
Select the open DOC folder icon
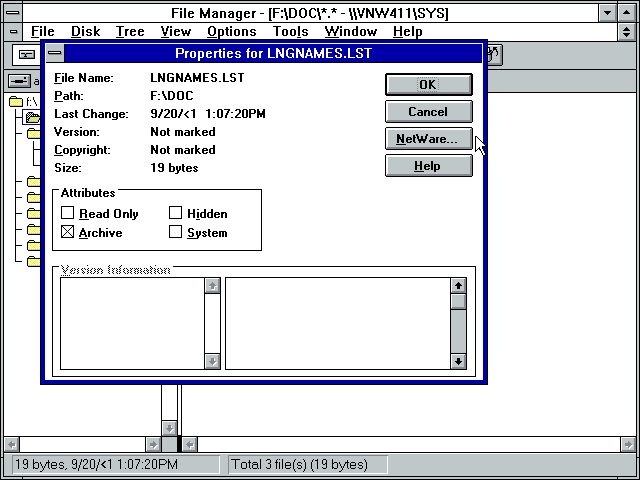click(33, 118)
